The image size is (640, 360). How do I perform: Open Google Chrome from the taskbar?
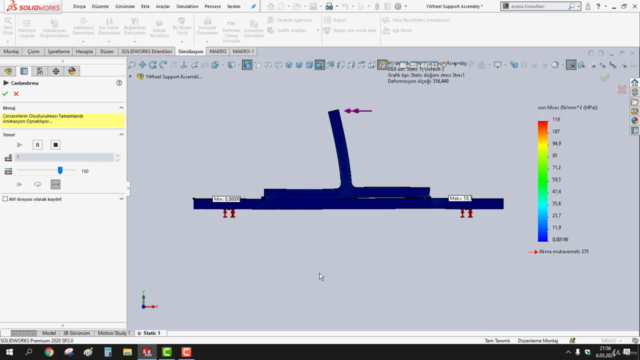click(49, 352)
